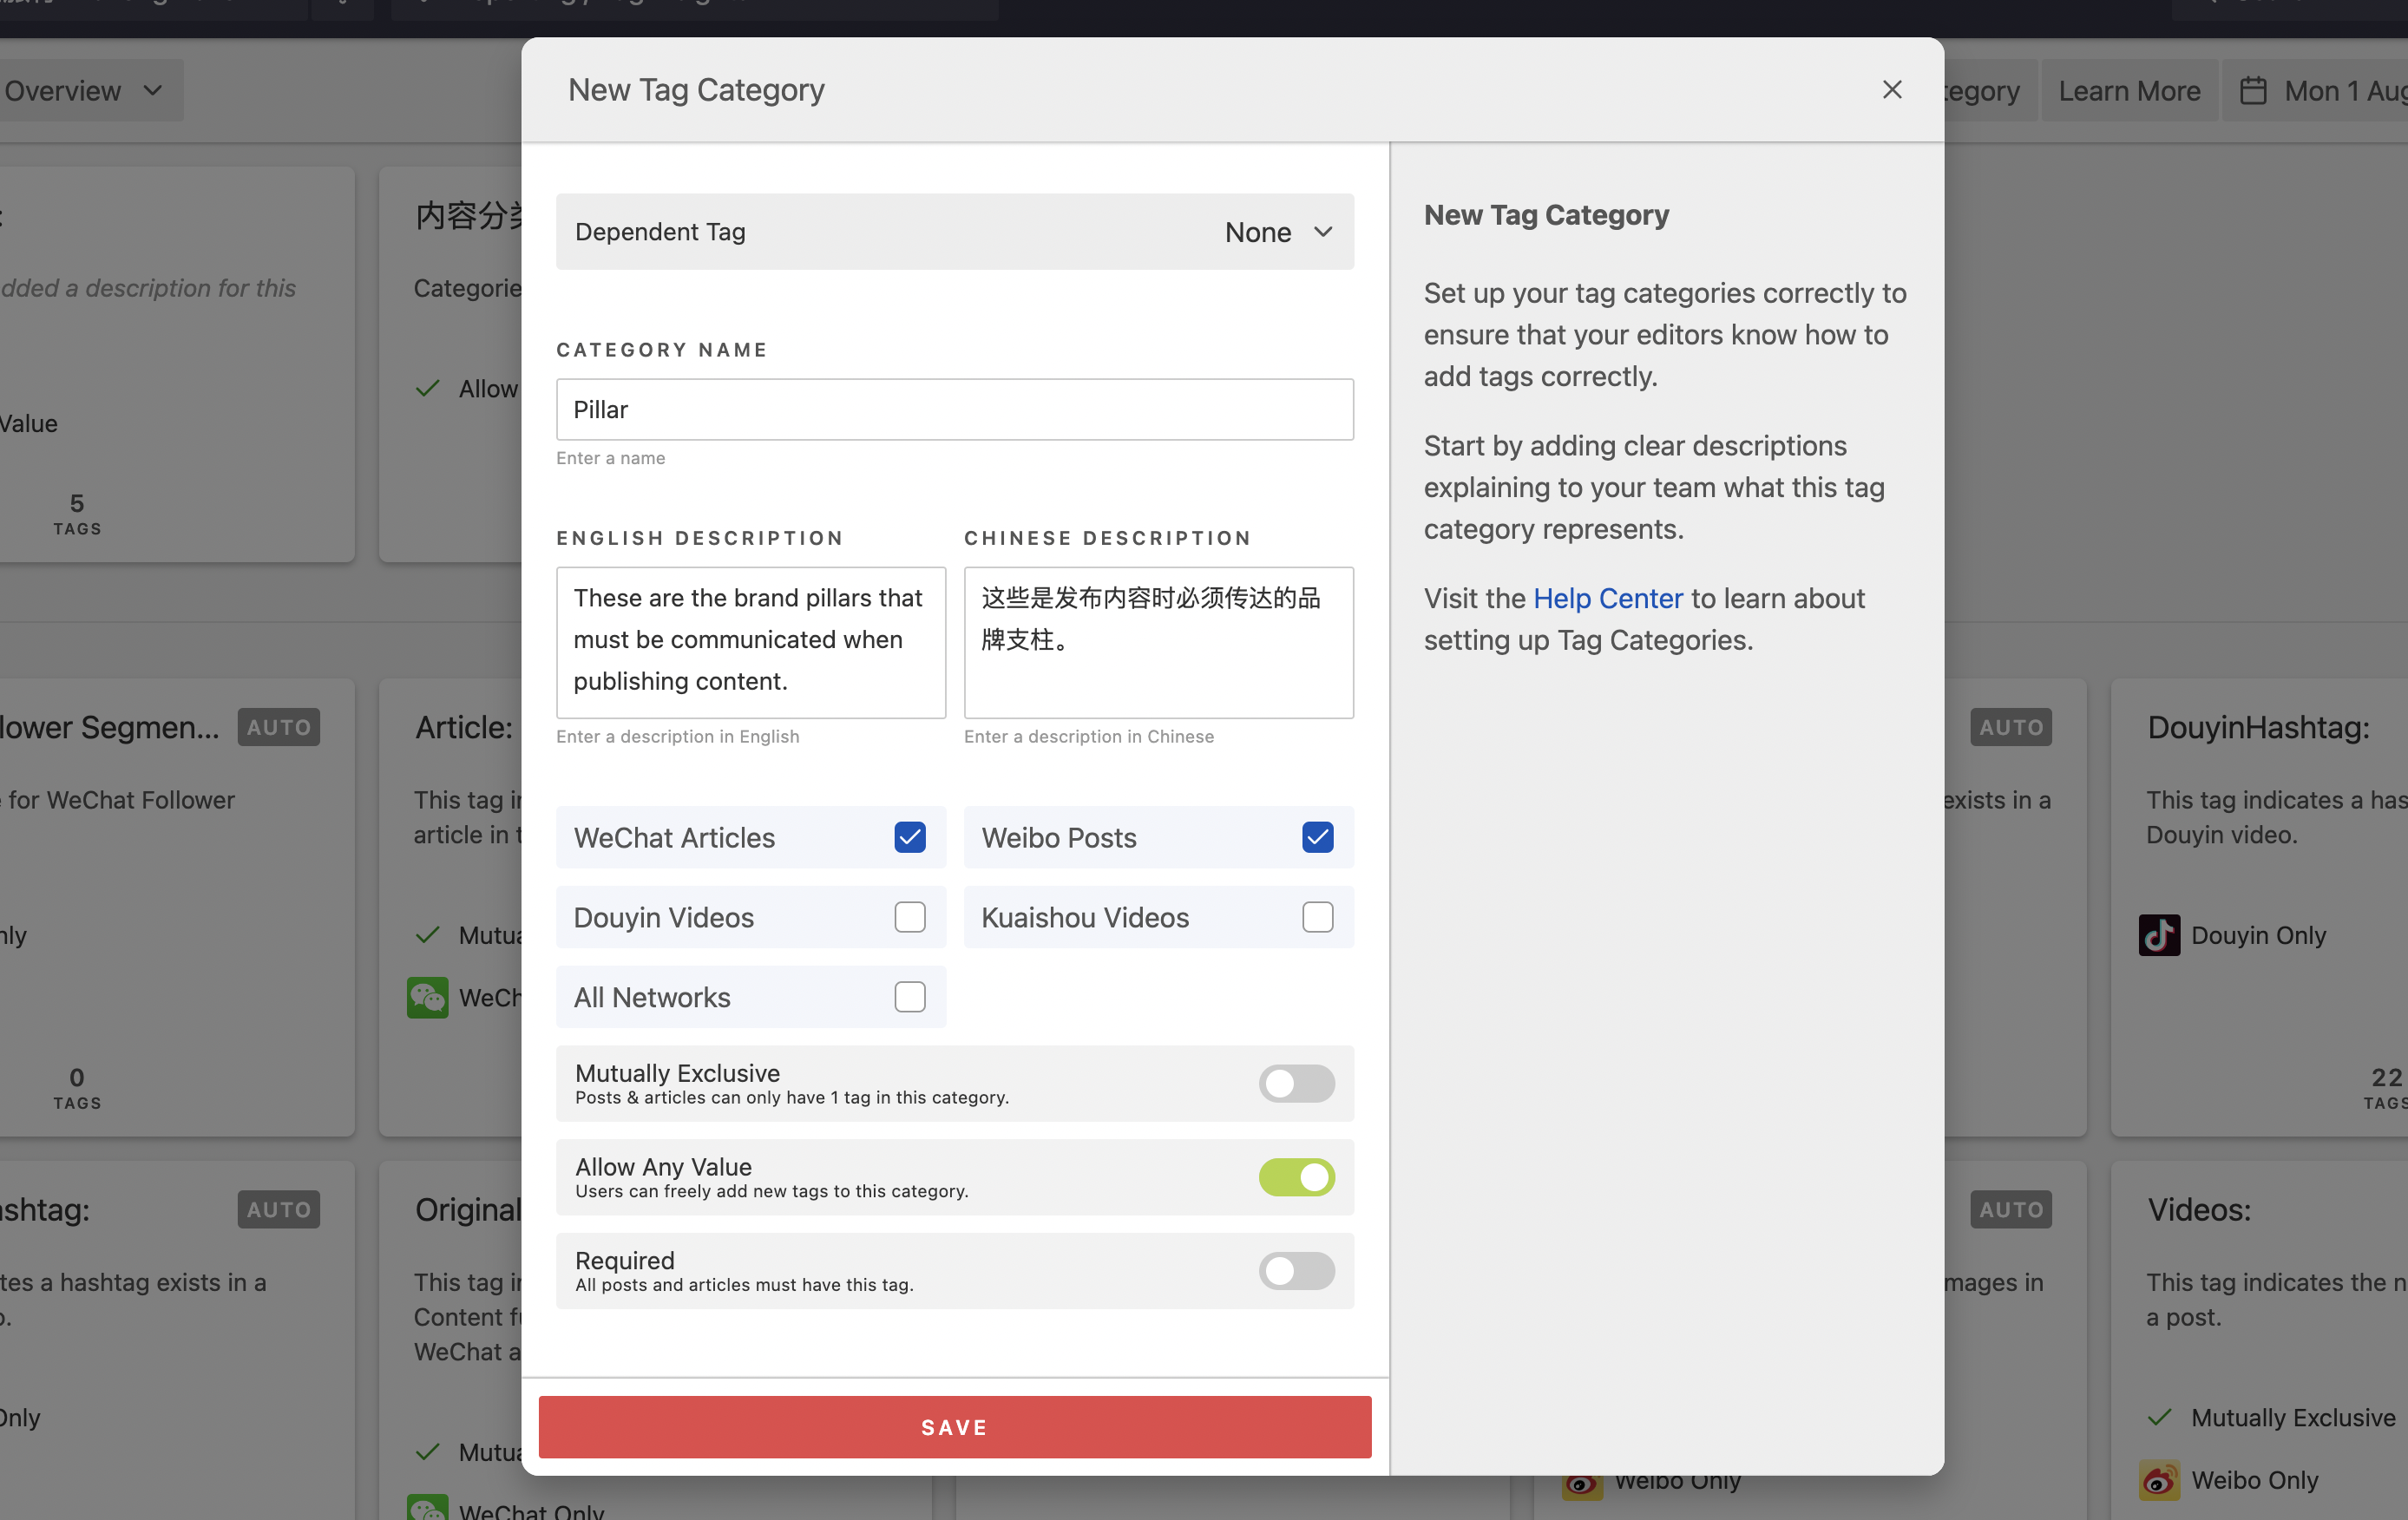This screenshot has width=2408, height=1520.
Task: Click the Videos card title
Action: click(2198, 1210)
